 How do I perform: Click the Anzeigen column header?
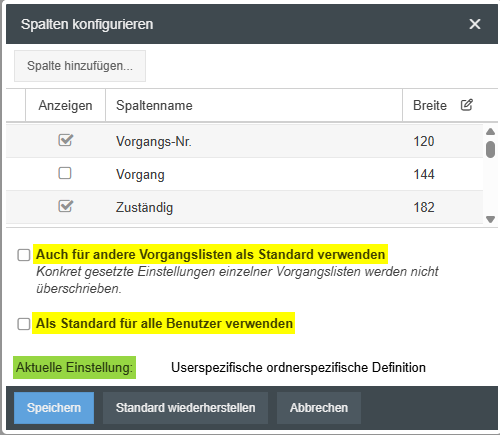tap(65, 105)
